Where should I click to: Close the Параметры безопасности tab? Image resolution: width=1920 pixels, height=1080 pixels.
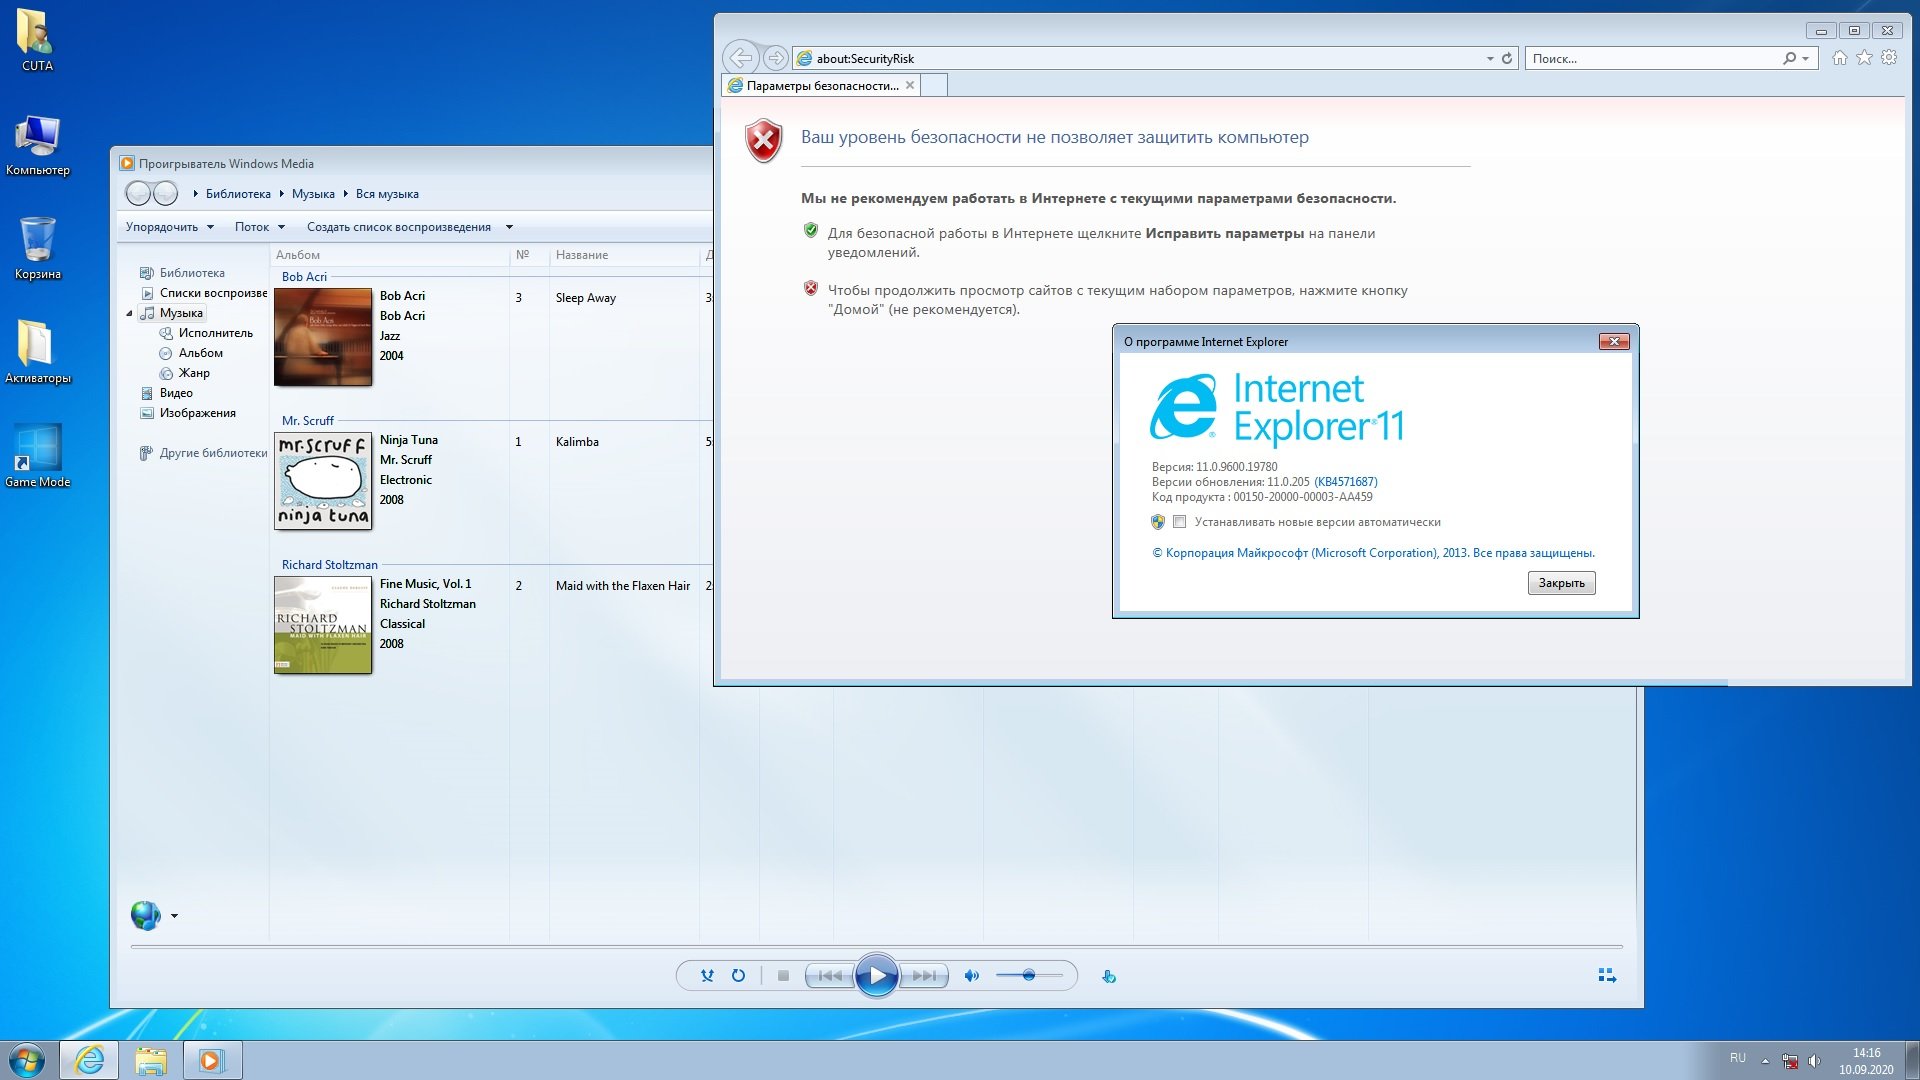coord(910,86)
